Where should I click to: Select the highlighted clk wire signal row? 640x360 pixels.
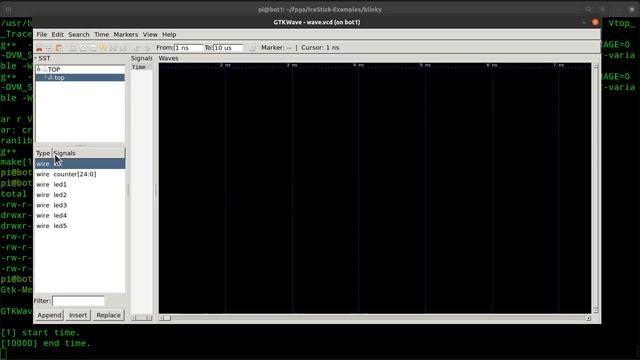click(80, 164)
